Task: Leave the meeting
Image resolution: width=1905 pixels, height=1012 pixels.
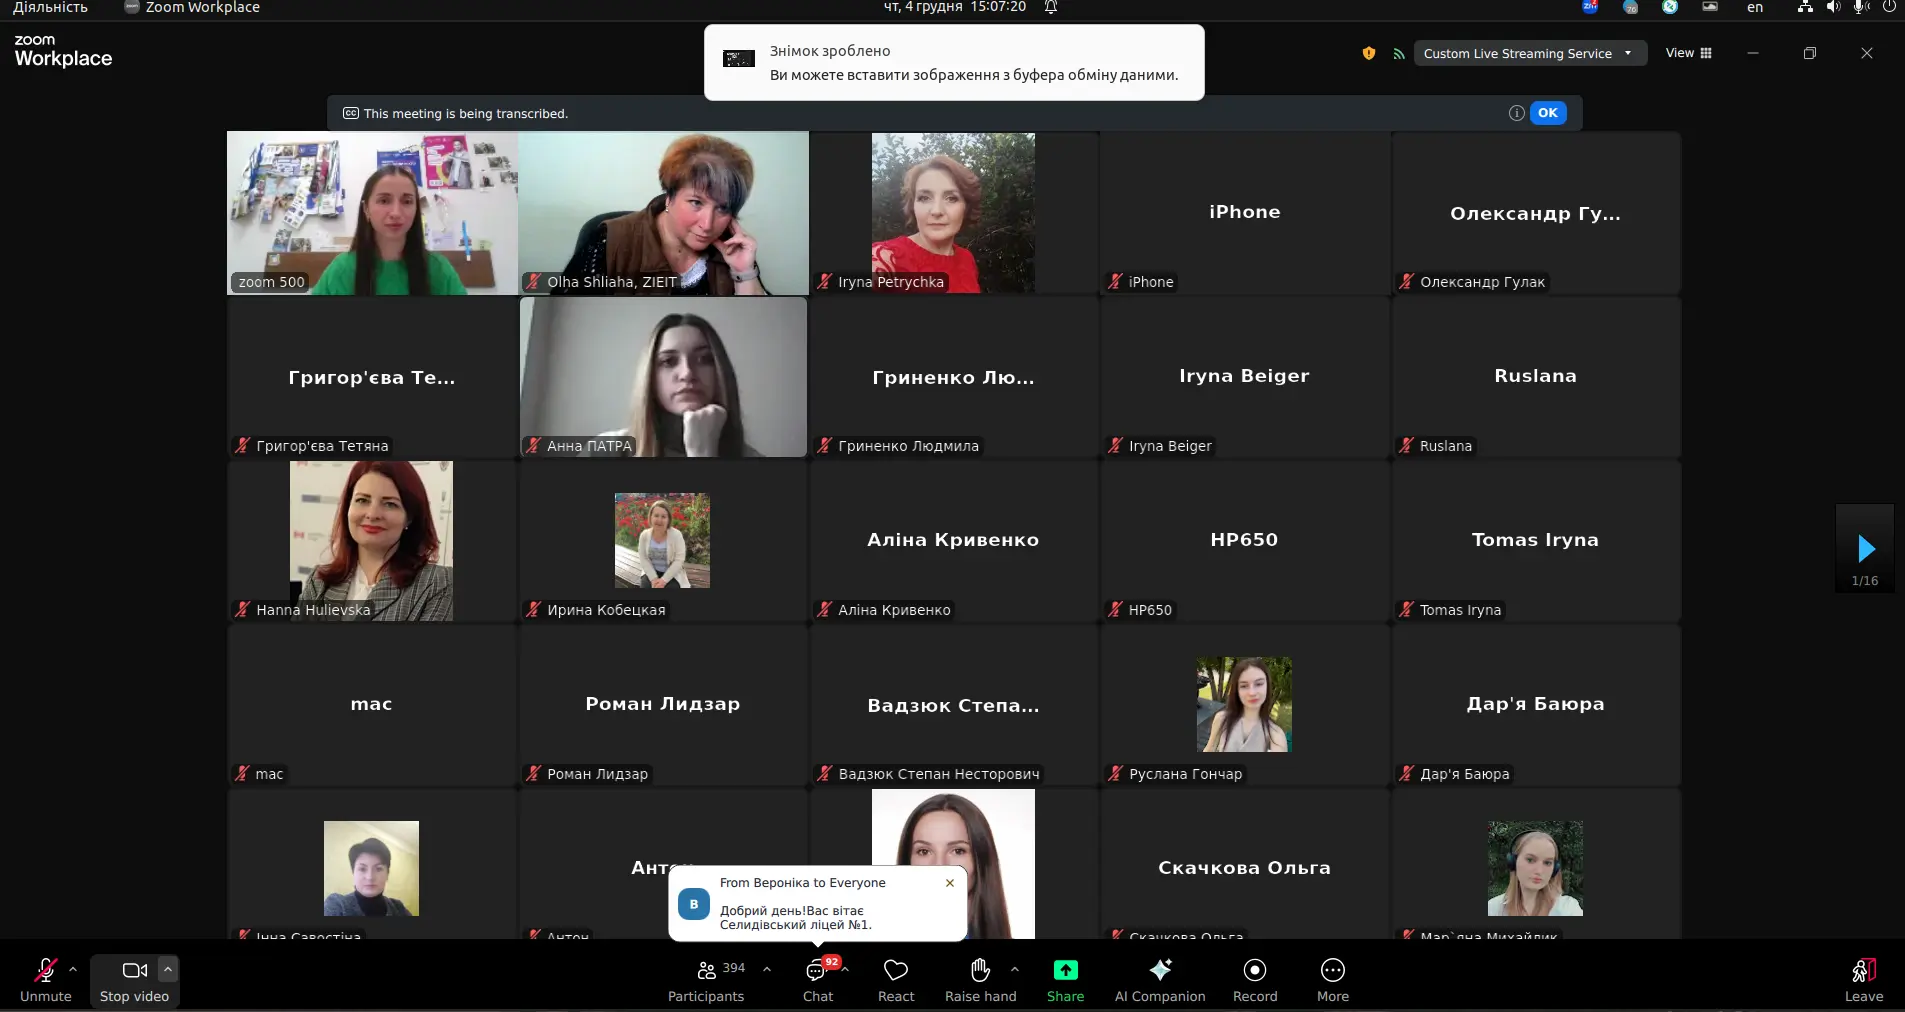Action: pyautogui.click(x=1864, y=981)
